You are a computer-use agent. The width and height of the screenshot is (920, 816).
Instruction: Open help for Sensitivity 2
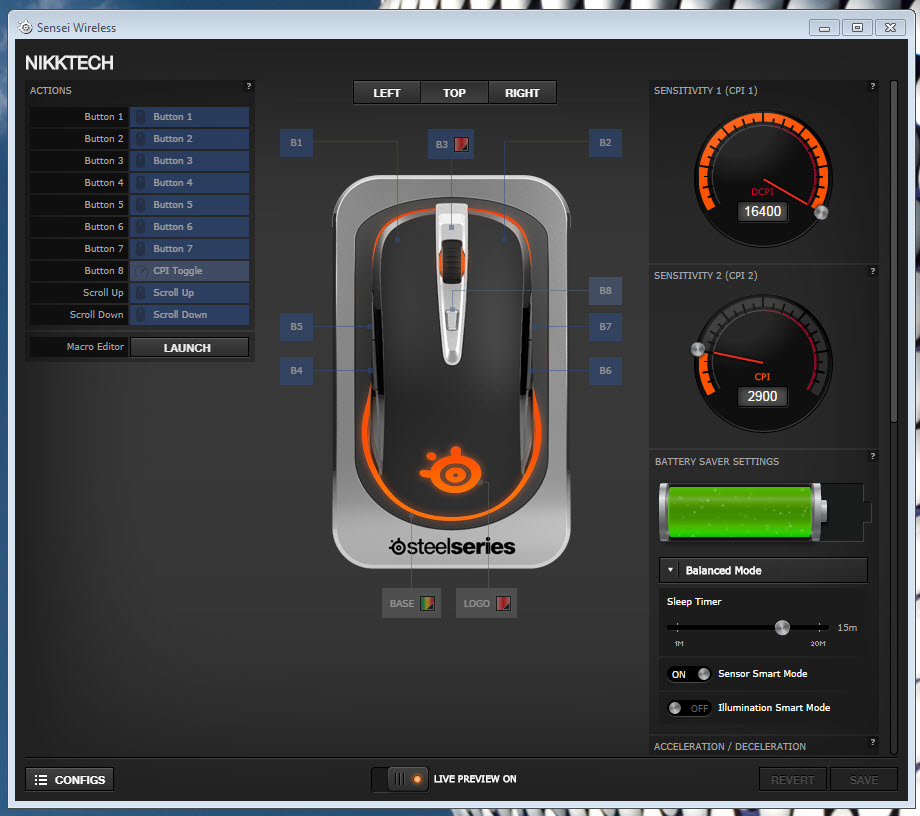pos(873,271)
